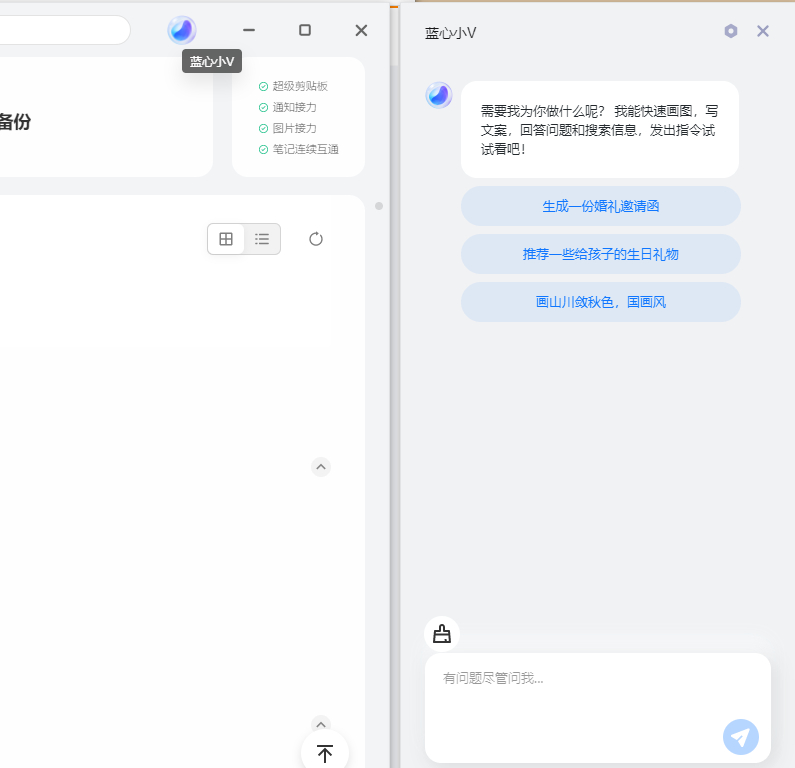Screen dimensions: 795x768
Task: Click the 蓝心小V panel title
Action: point(451,33)
